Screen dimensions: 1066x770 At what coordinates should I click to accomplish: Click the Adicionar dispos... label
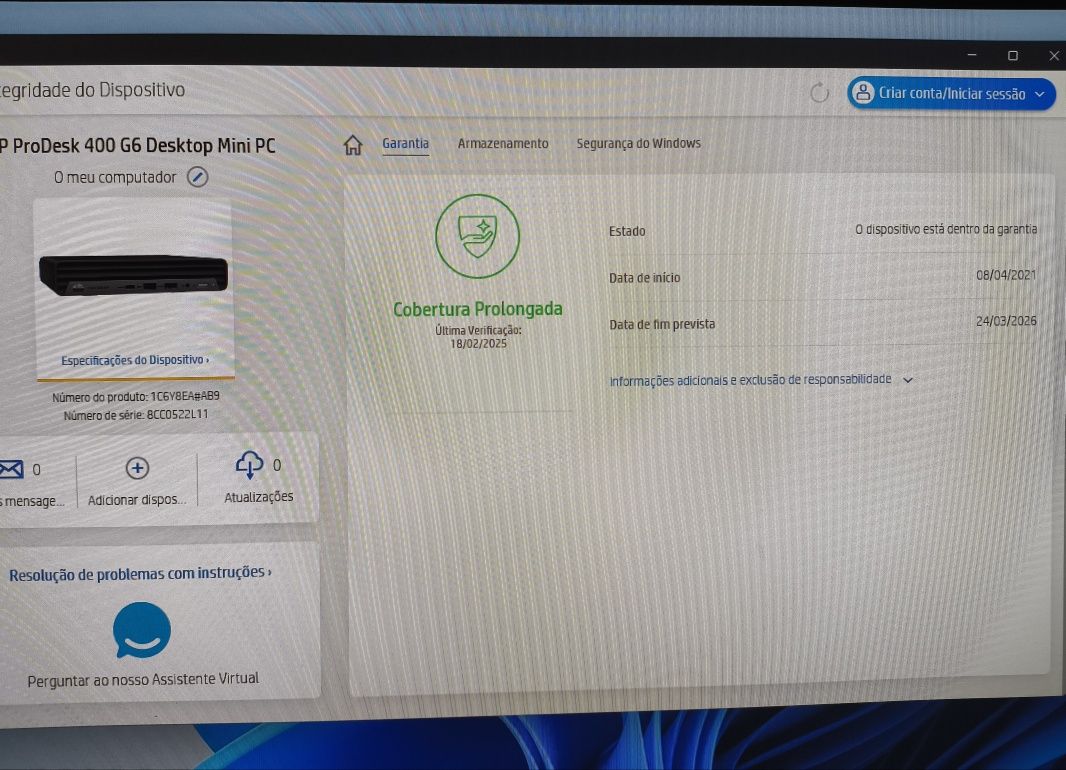click(137, 500)
